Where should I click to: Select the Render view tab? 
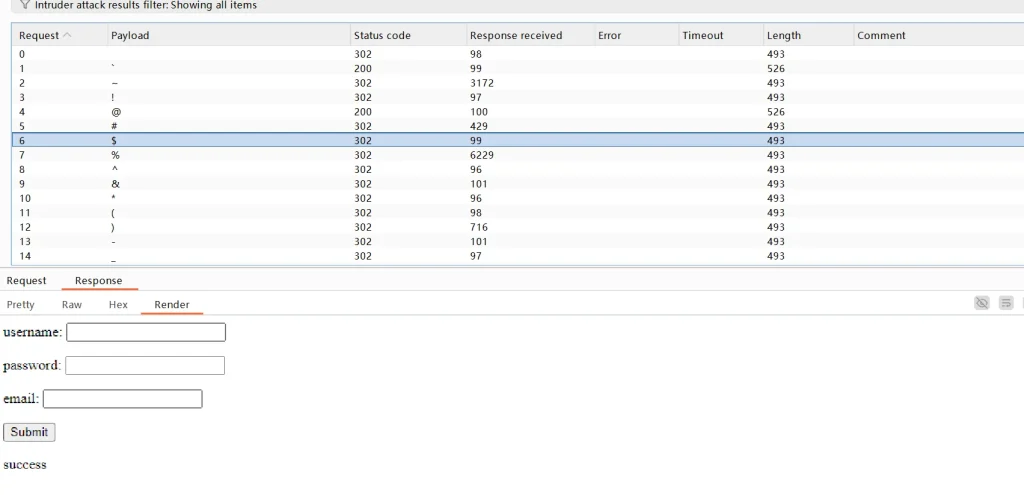pyautogui.click(x=172, y=305)
